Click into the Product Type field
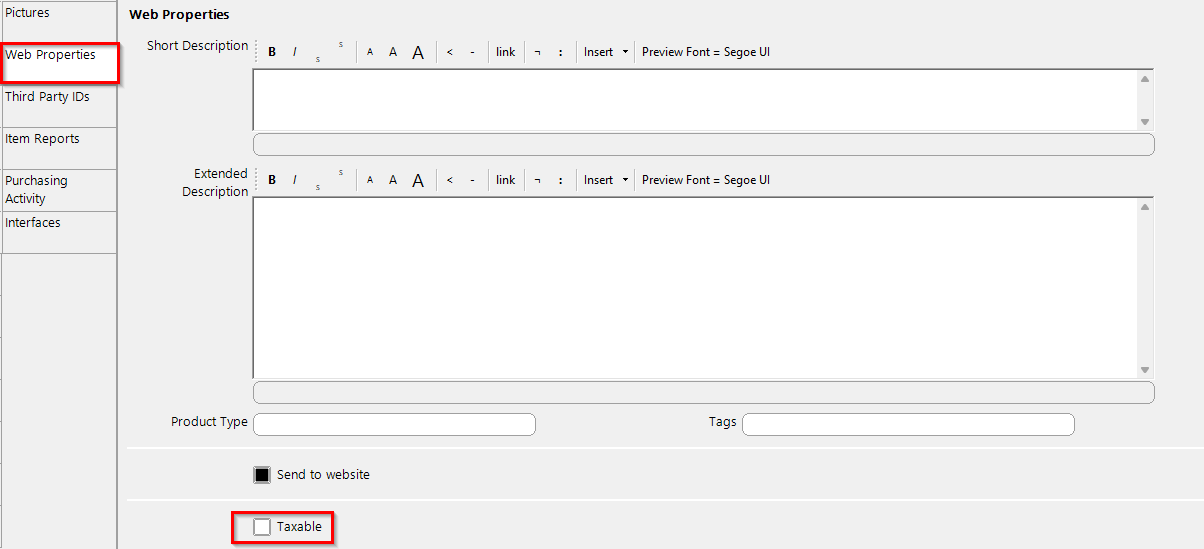Viewport: 1204px width, 549px height. point(394,424)
